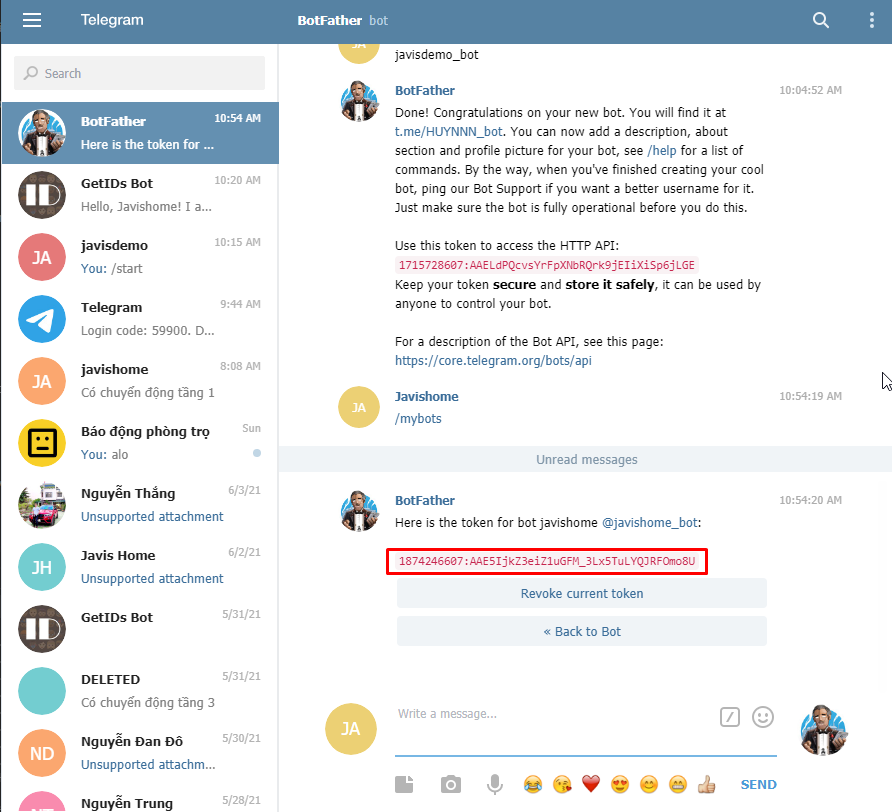Open the hamburger main menu
The height and width of the screenshot is (812, 892).
[32, 20]
